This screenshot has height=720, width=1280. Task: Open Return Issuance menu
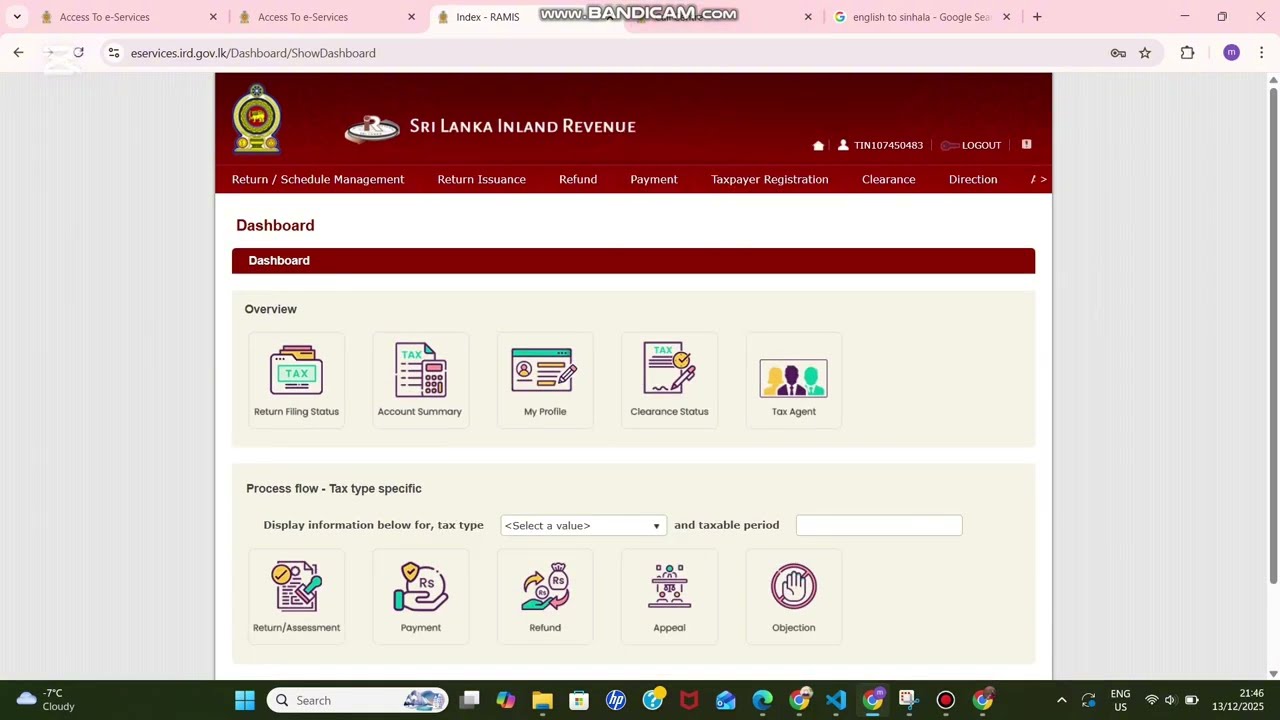tap(481, 179)
